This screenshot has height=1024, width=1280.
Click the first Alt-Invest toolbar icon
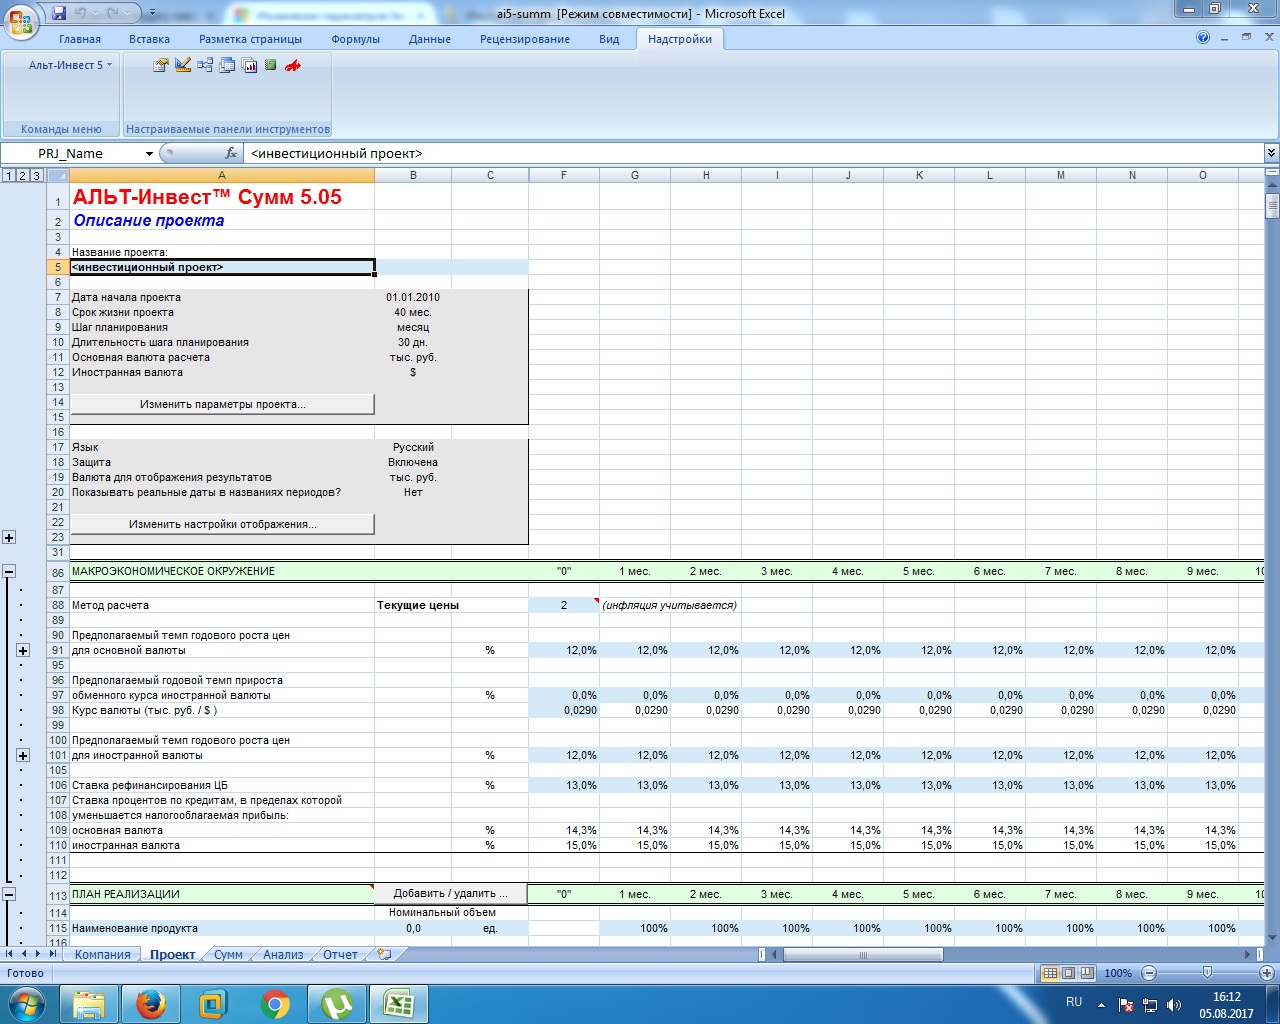[160, 65]
